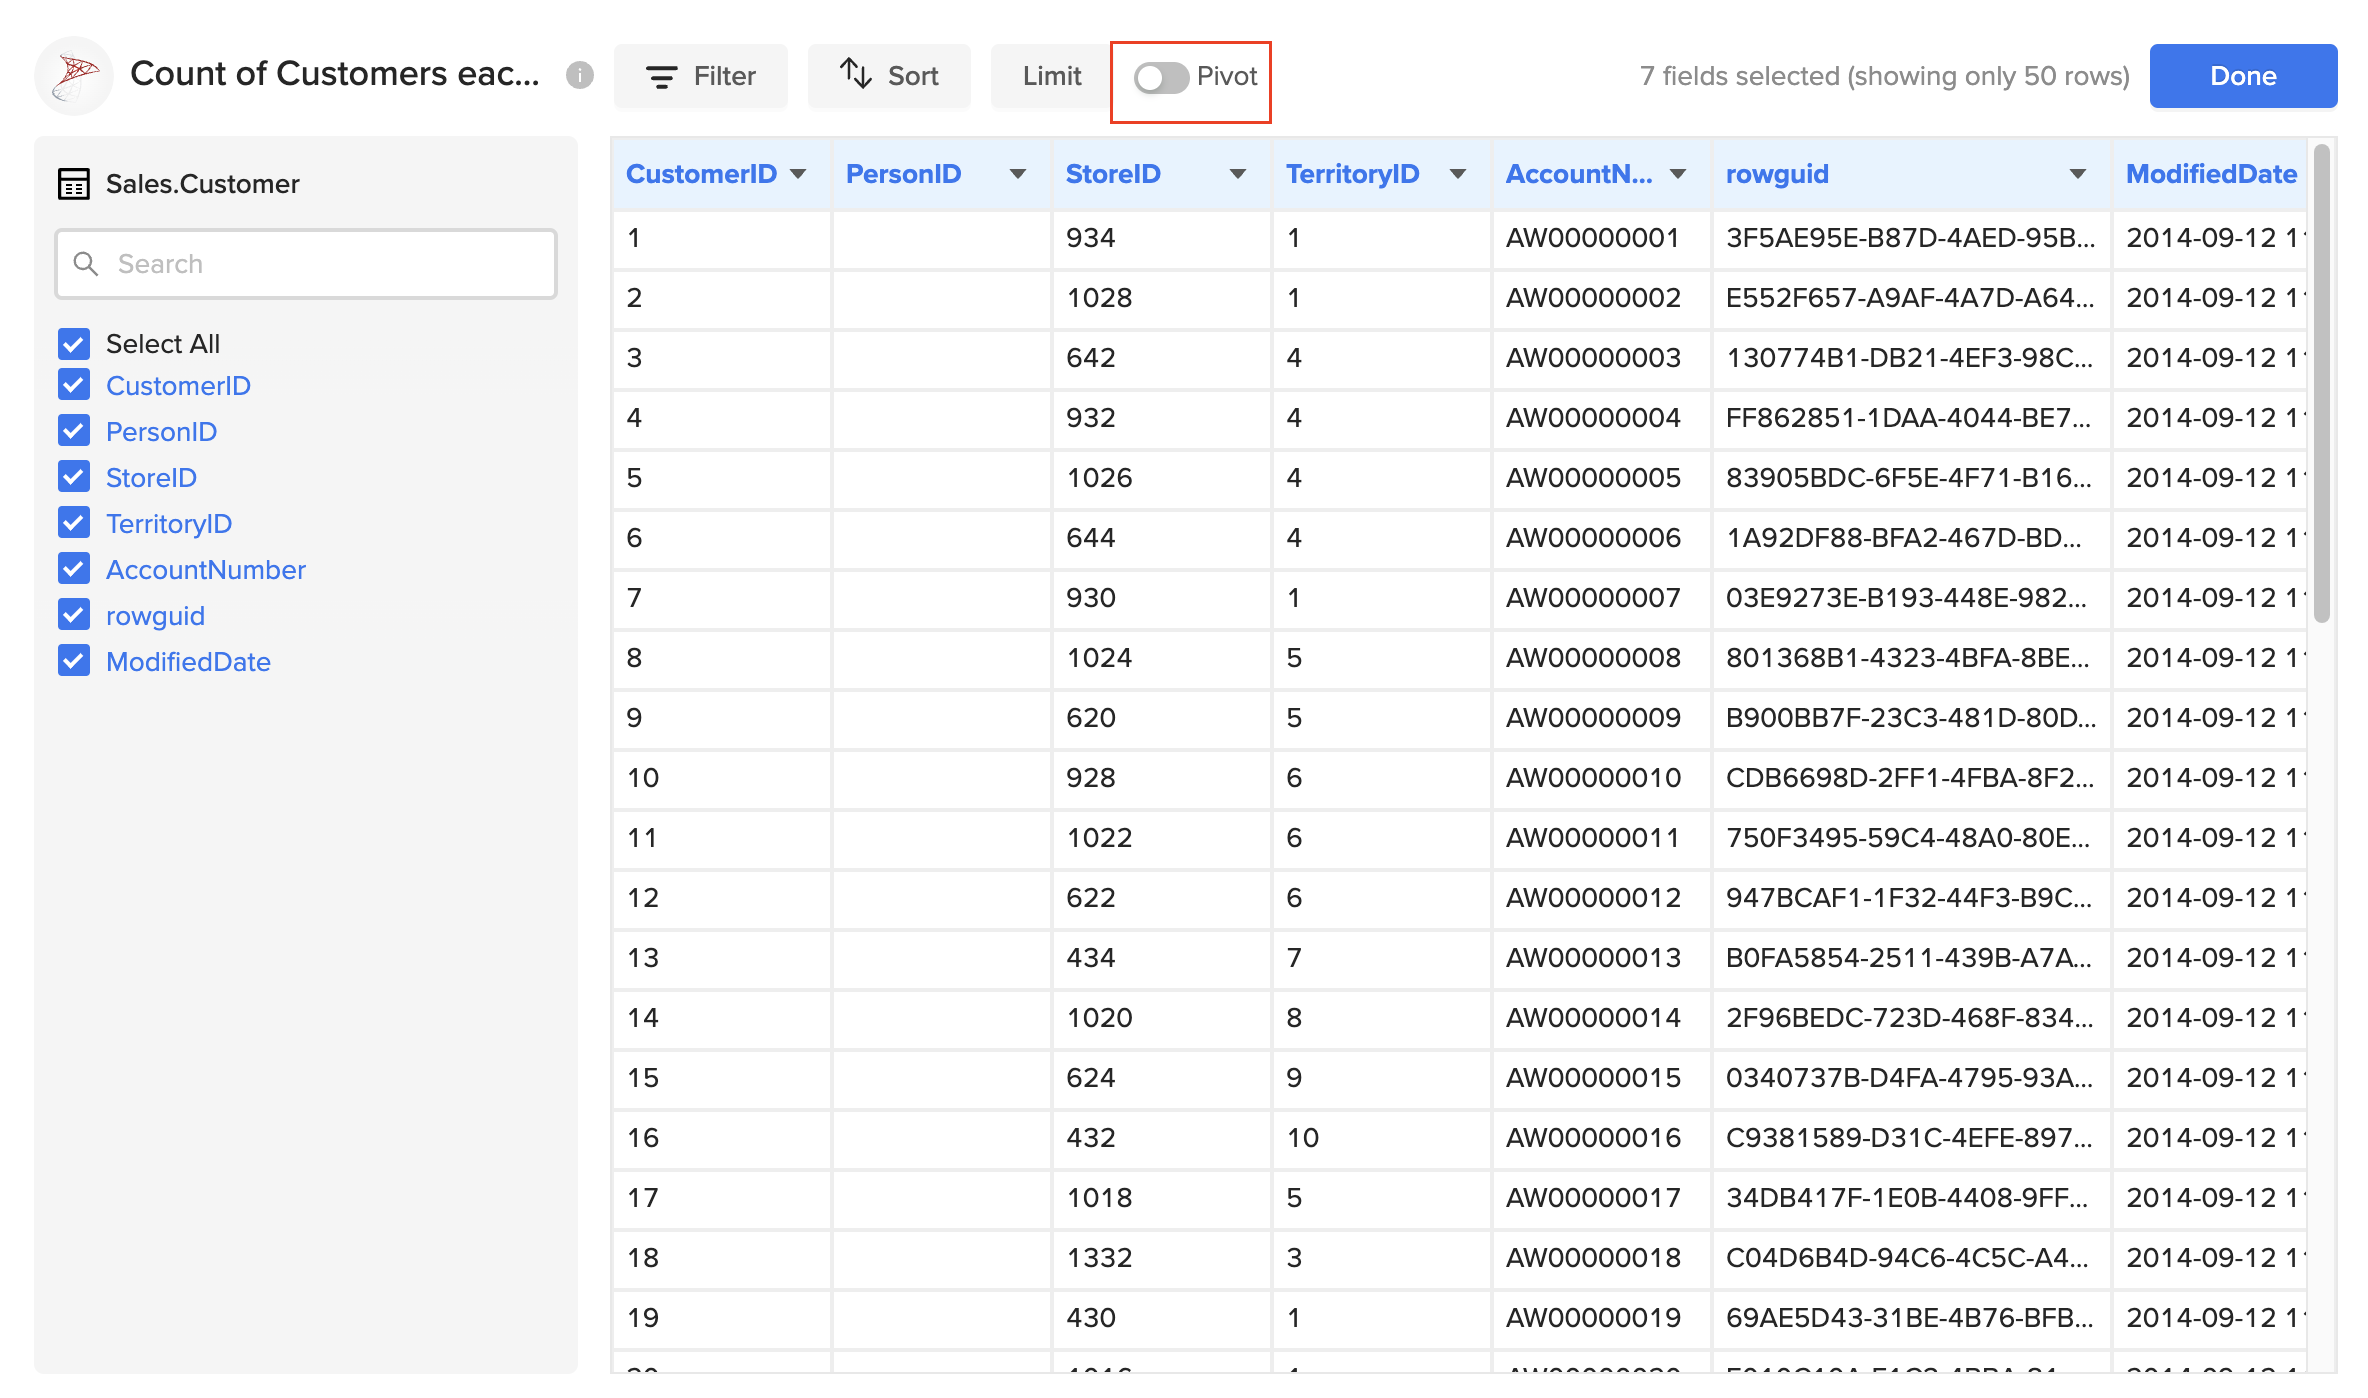The image size is (2368, 1398).
Task: Uncheck the Select All checkbox
Action: tap(73, 343)
